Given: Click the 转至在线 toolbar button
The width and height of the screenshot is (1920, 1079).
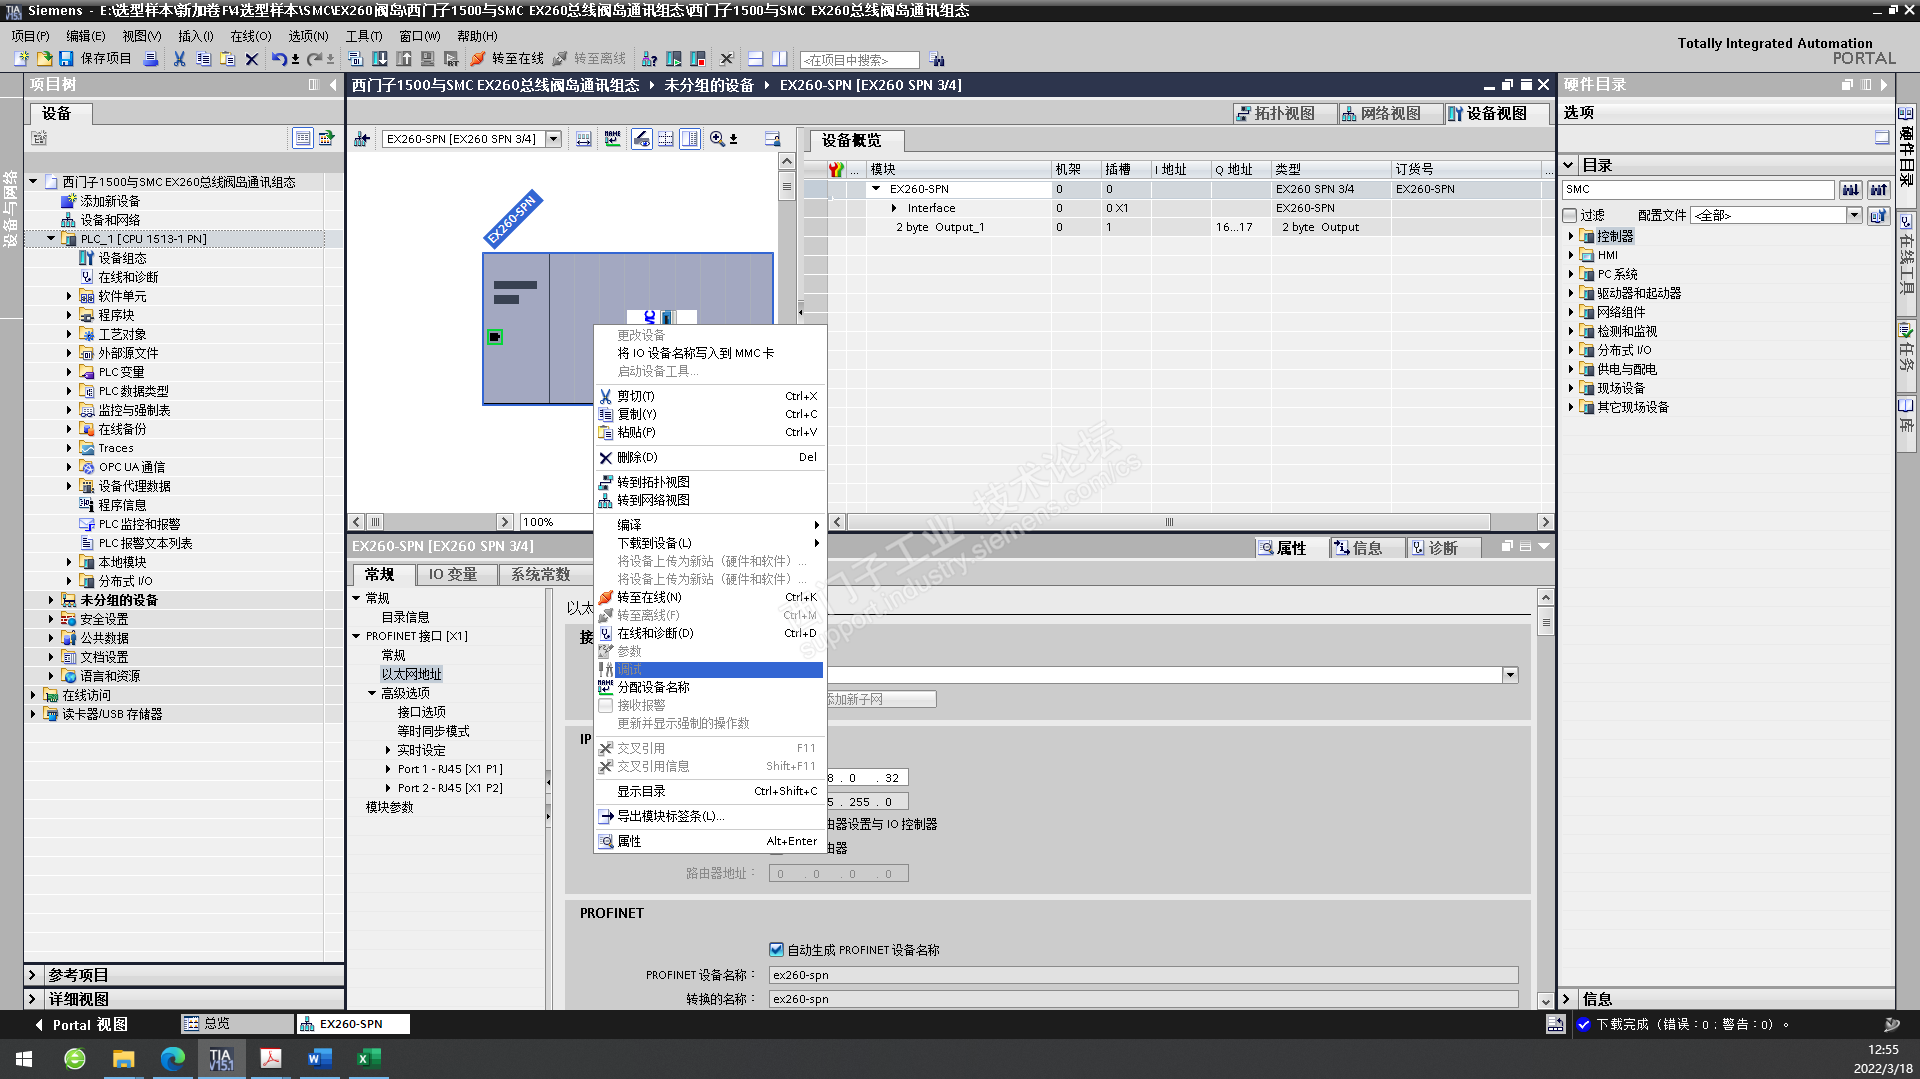Looking at the screenshot, I should 507,59.
